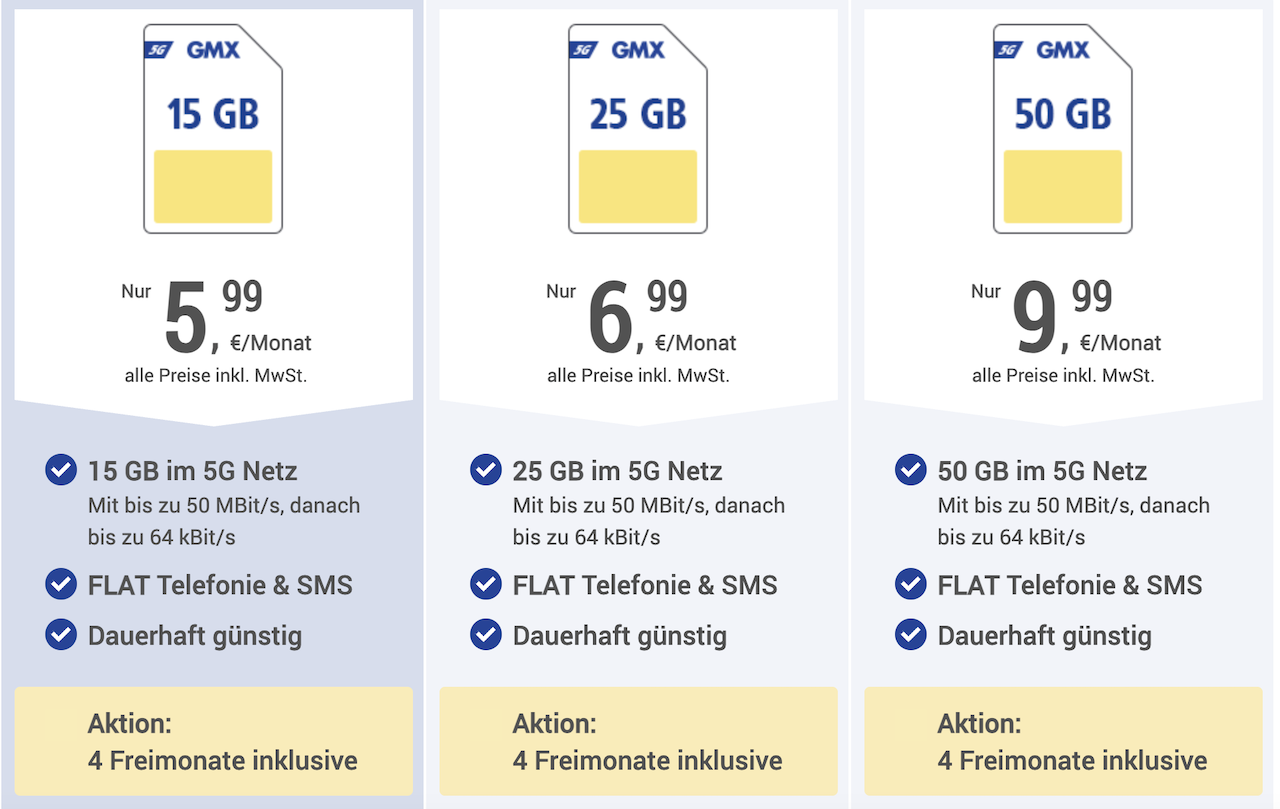This screenshot has height=809, width=1280.
Task: Click the 5G badge on the 15 GB SIM card
Action: [158, 49]
